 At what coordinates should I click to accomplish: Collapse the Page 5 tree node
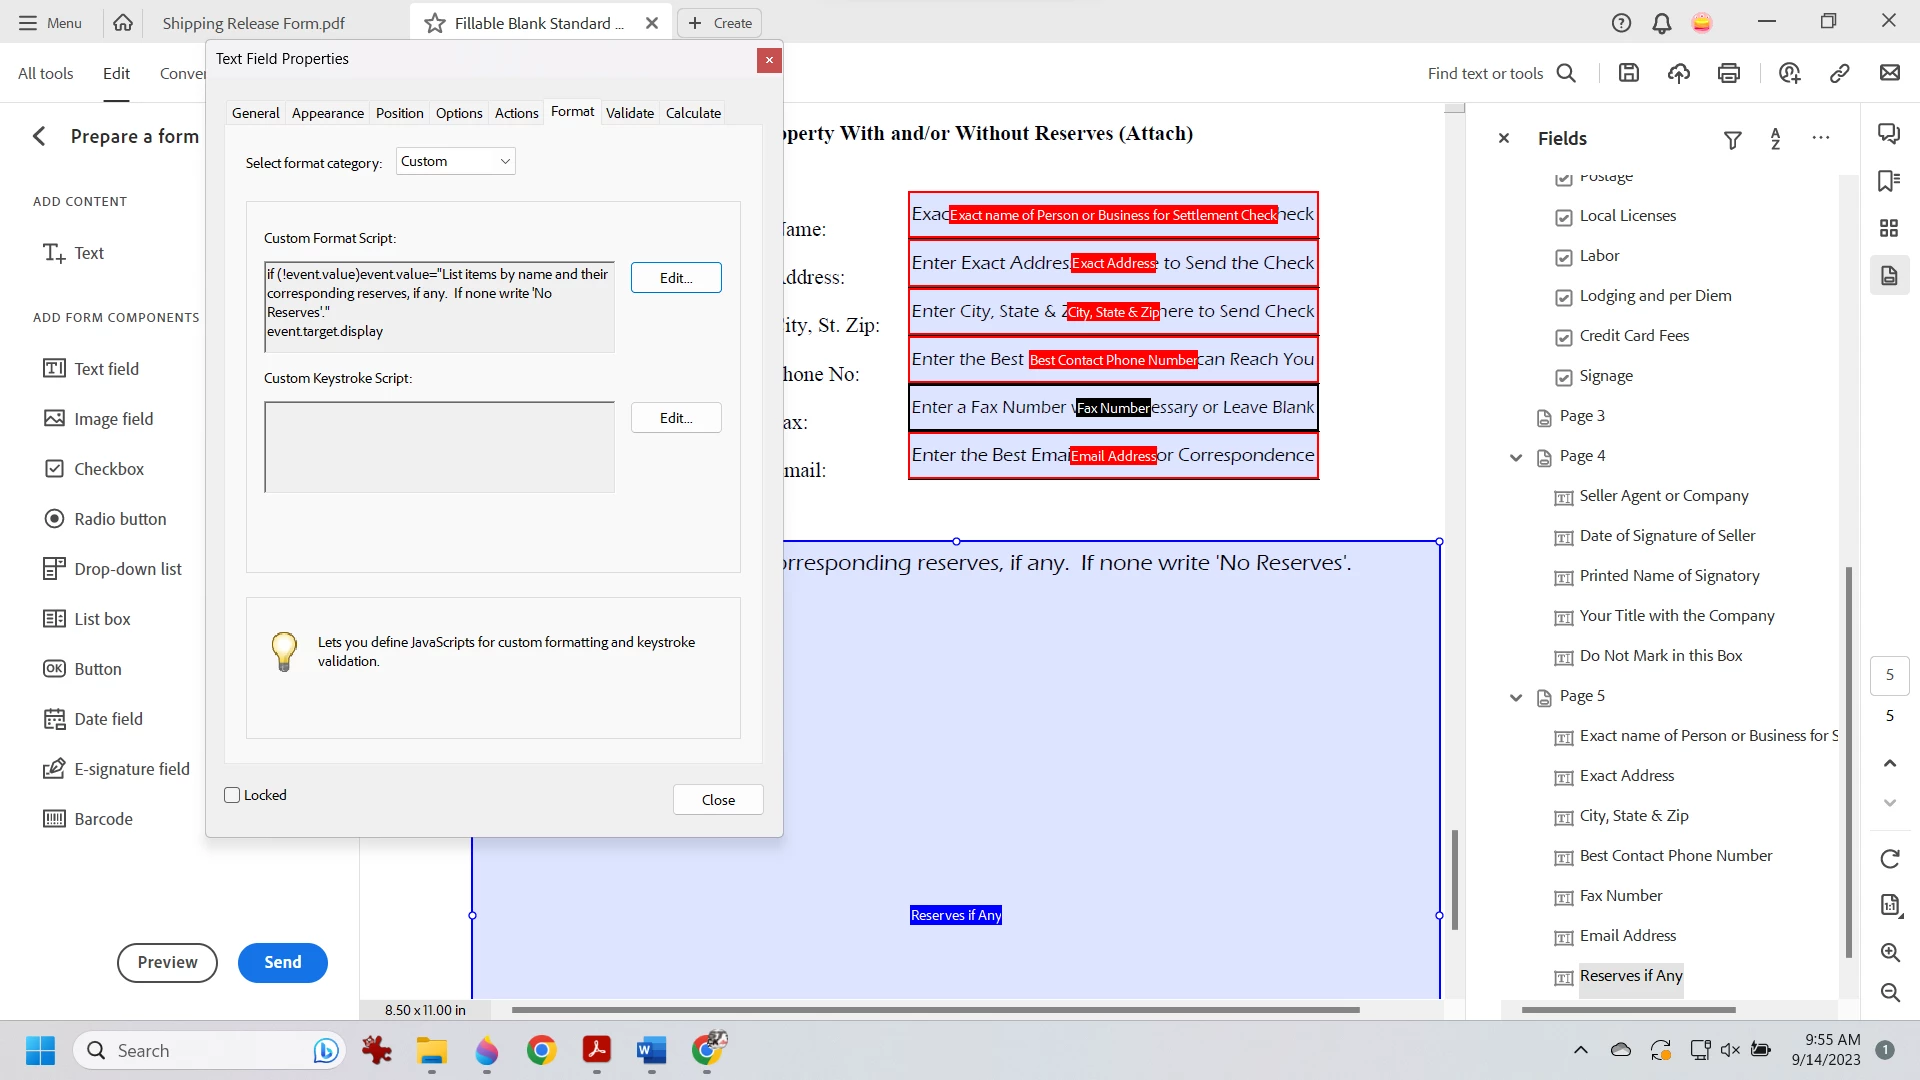click(x=1516, y=697)
